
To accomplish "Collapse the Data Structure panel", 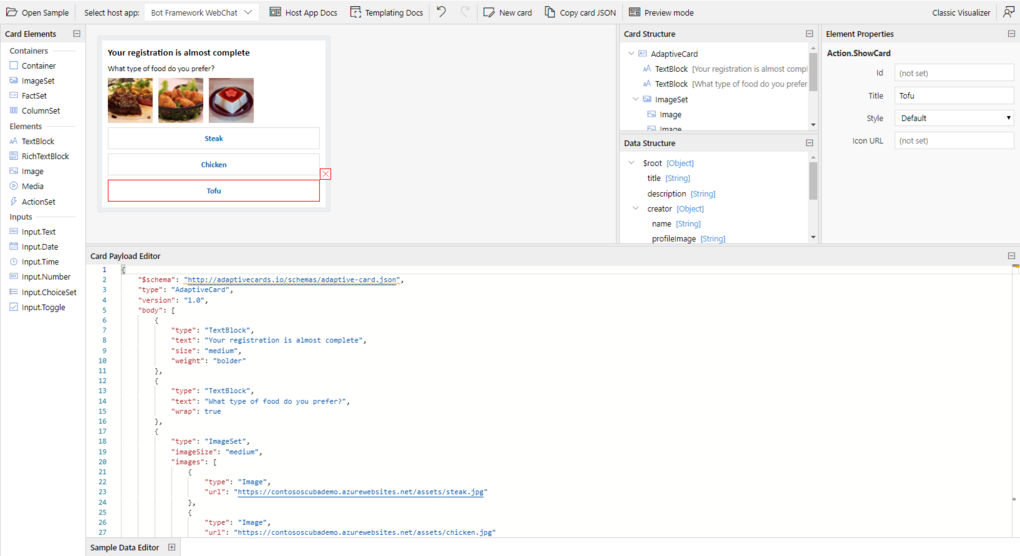I will [809, 143].
